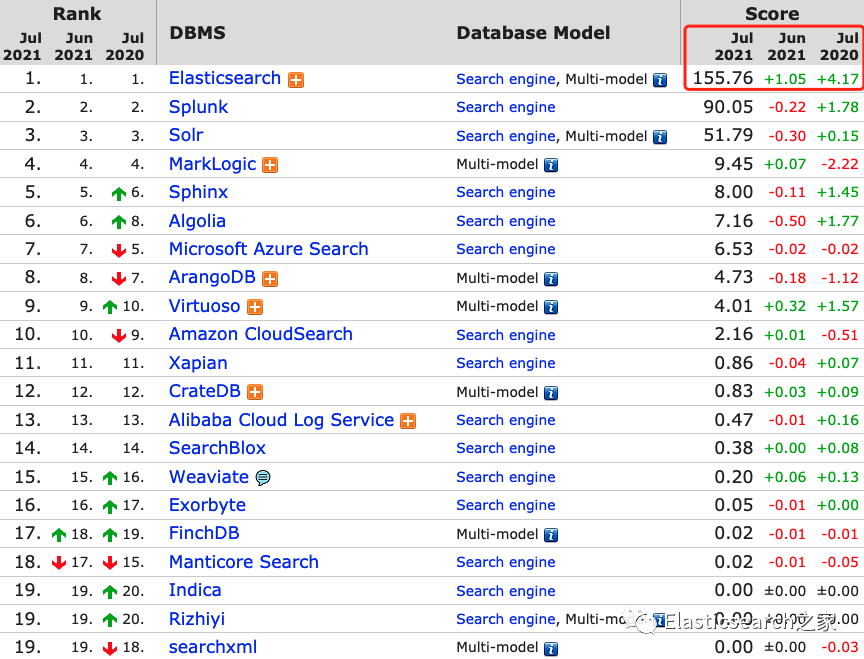The image size is (864, 659).
Task: Click Search engine link in Sphinx row
Action: (x=505, y=193)
